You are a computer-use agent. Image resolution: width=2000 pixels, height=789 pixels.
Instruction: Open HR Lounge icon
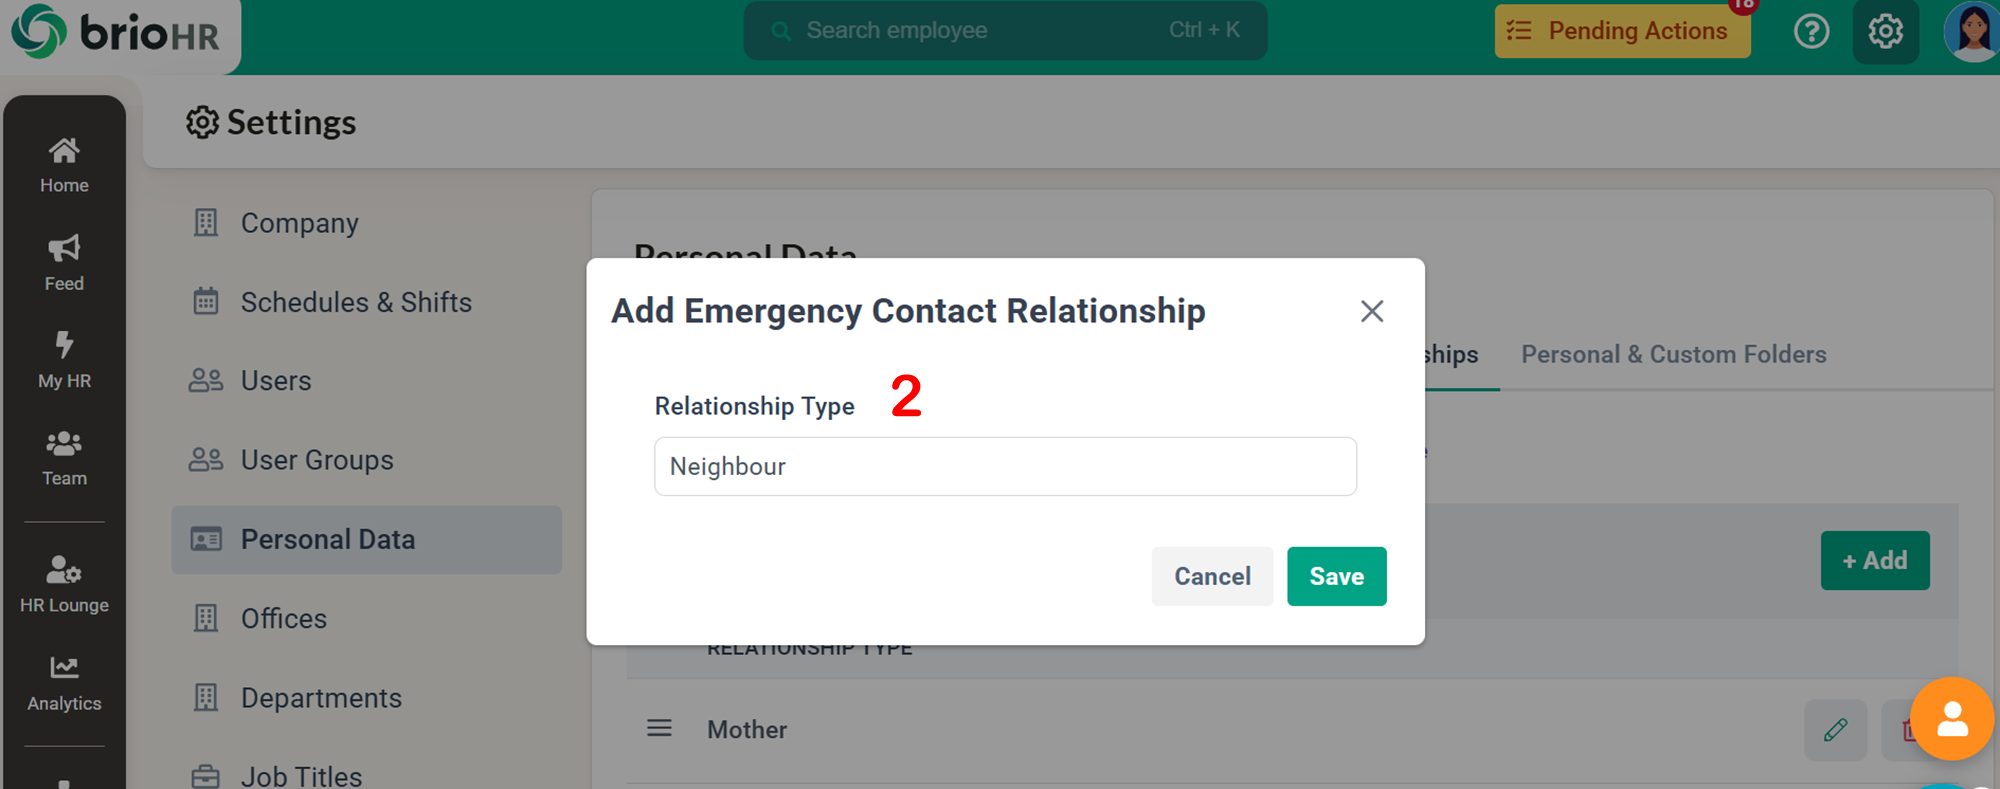(64, 570)
